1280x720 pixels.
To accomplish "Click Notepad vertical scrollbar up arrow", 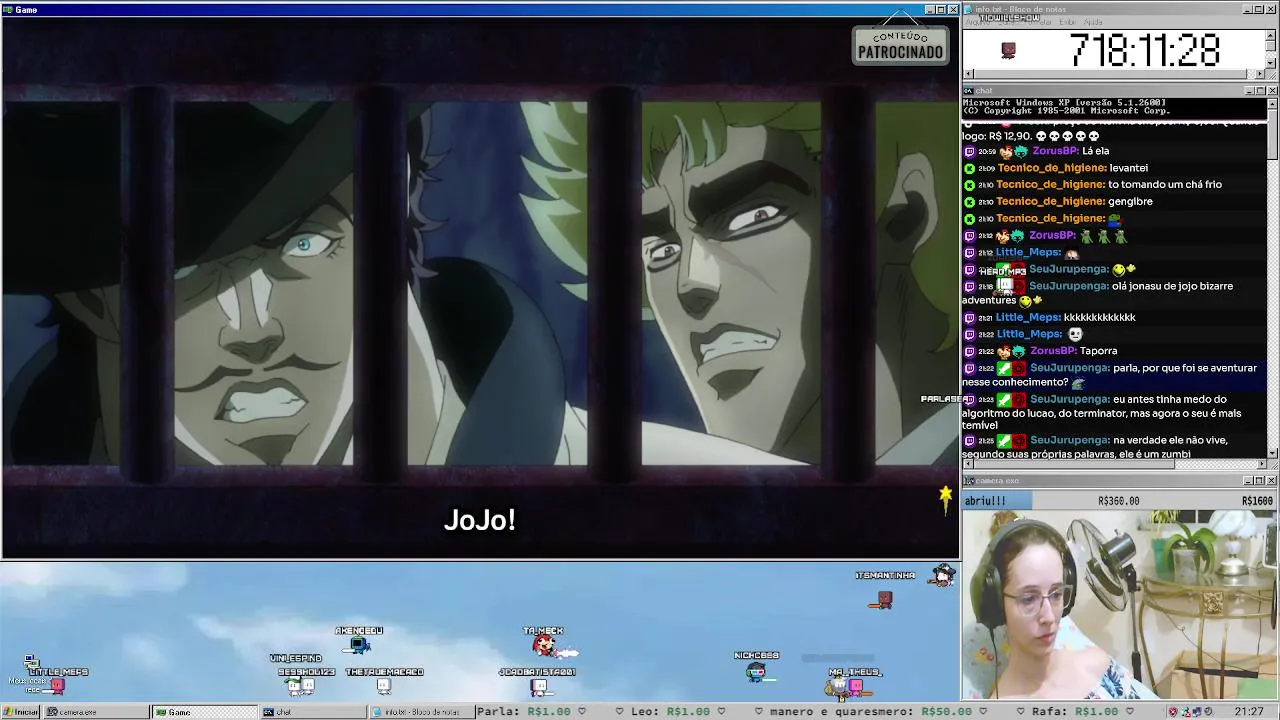I will point(1272,34).
